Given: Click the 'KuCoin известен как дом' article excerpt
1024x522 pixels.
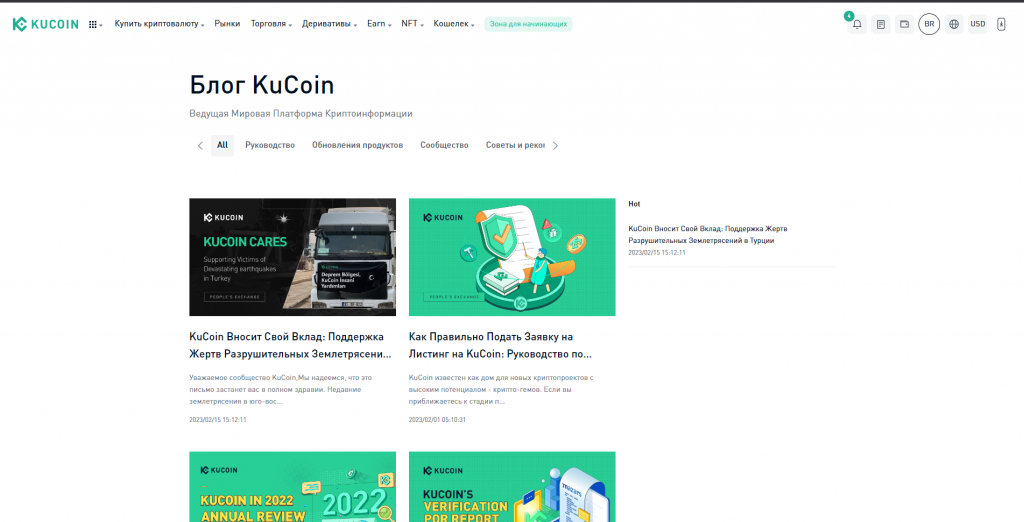Looking at the screenshot, I should tap(501, 389).
